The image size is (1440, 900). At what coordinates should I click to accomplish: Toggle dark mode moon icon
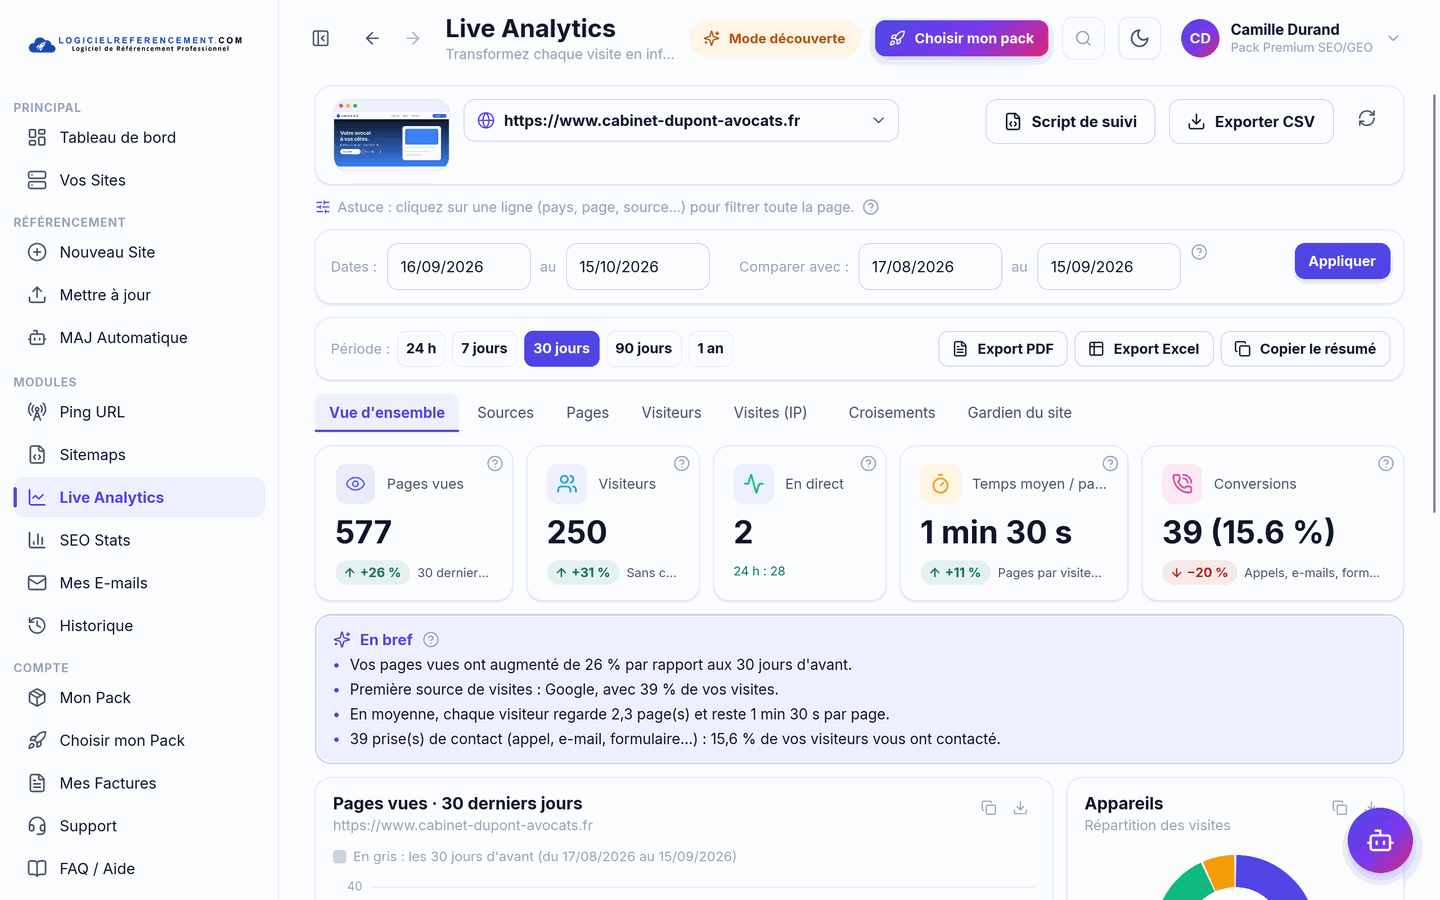coord(1139,38)
